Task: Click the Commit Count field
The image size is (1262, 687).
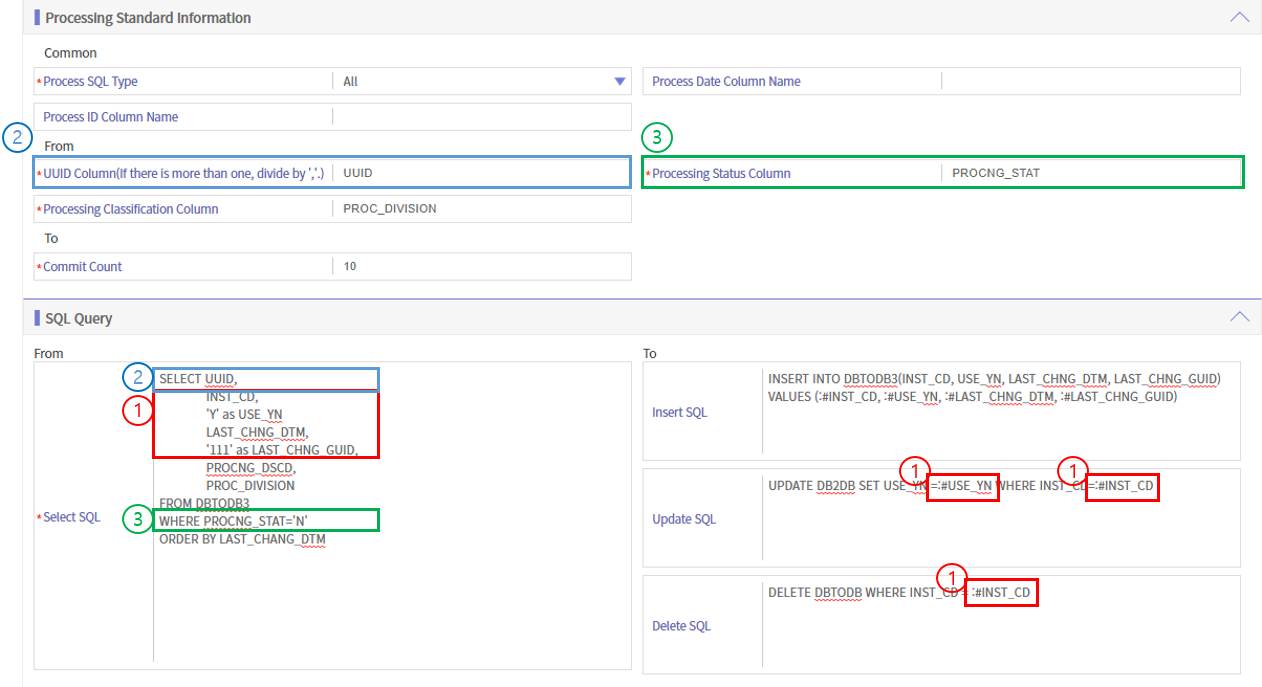Action: tap(480, 267)
